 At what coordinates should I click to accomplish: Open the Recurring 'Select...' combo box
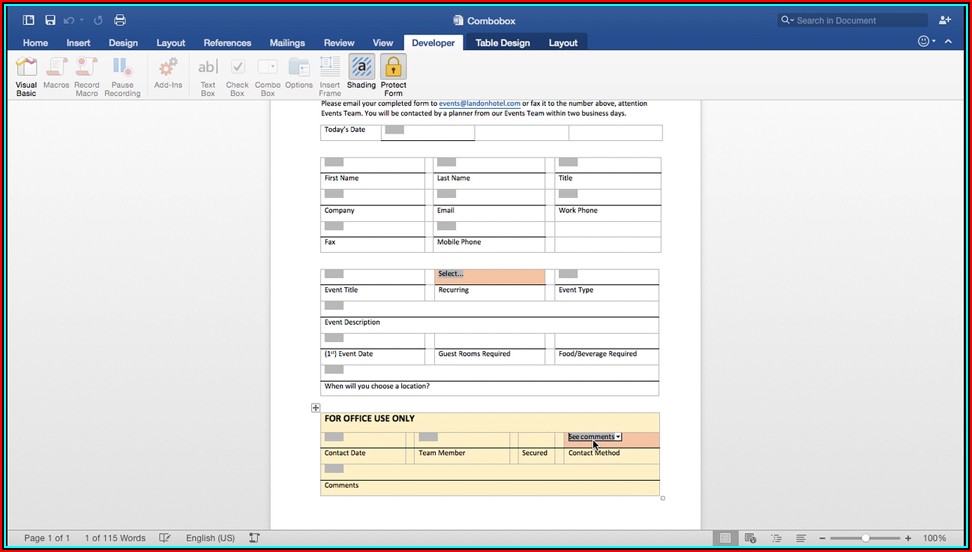[490, 274]
